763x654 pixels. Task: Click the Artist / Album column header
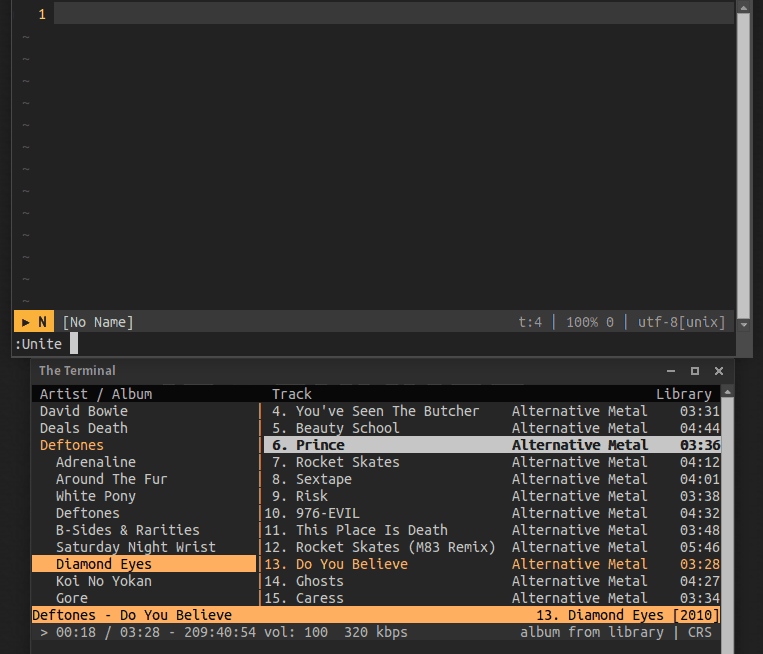point(96,394)
